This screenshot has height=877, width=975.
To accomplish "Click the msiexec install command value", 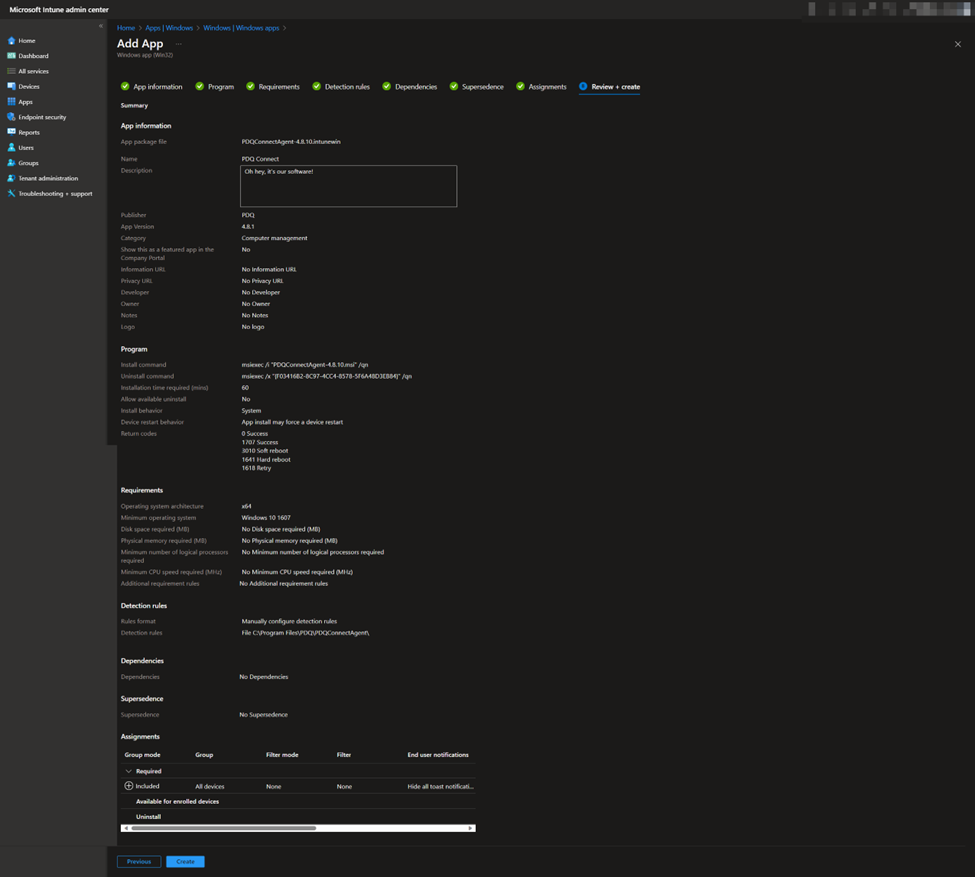I will (x=305, y=365).
